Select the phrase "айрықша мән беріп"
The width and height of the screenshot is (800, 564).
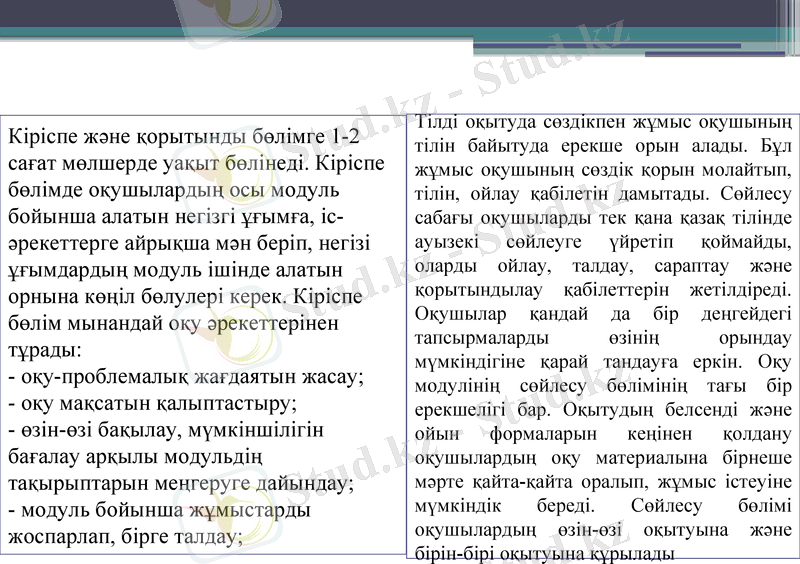[218, 243]
